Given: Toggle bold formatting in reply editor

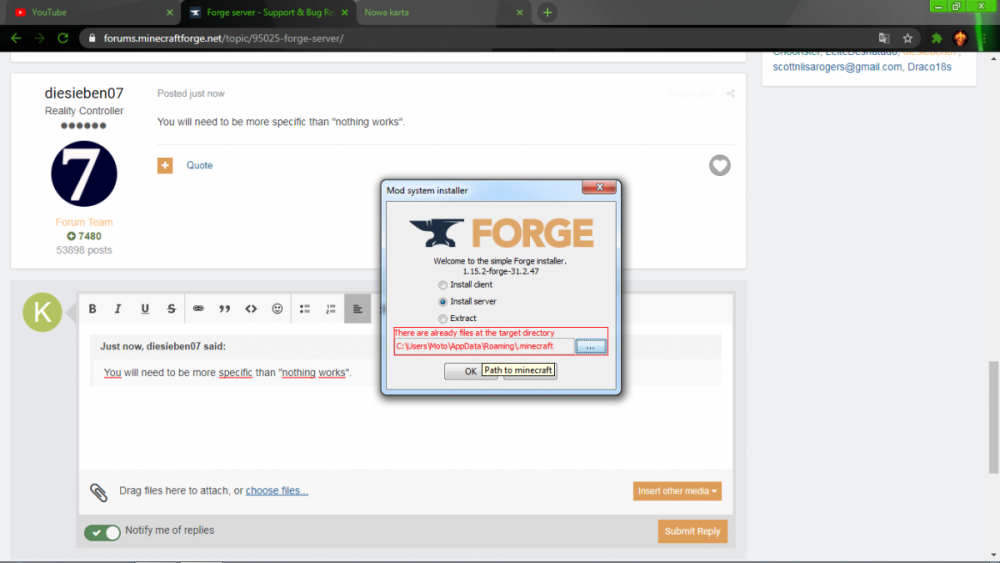Looking at the screenshot, I should click(93, 309).
